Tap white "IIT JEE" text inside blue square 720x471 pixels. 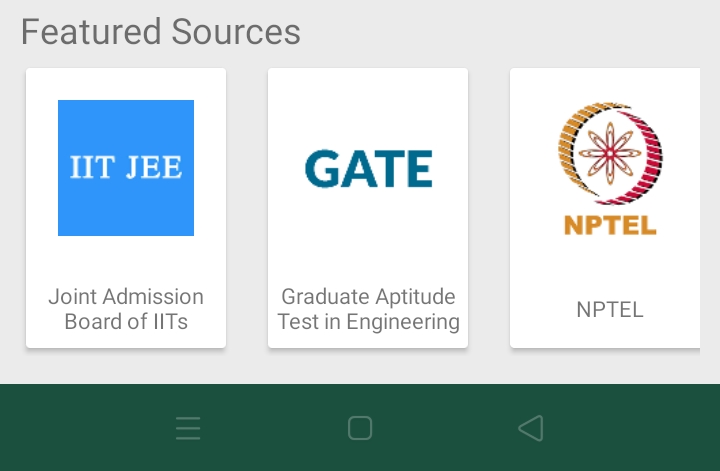tap(126, 167)
